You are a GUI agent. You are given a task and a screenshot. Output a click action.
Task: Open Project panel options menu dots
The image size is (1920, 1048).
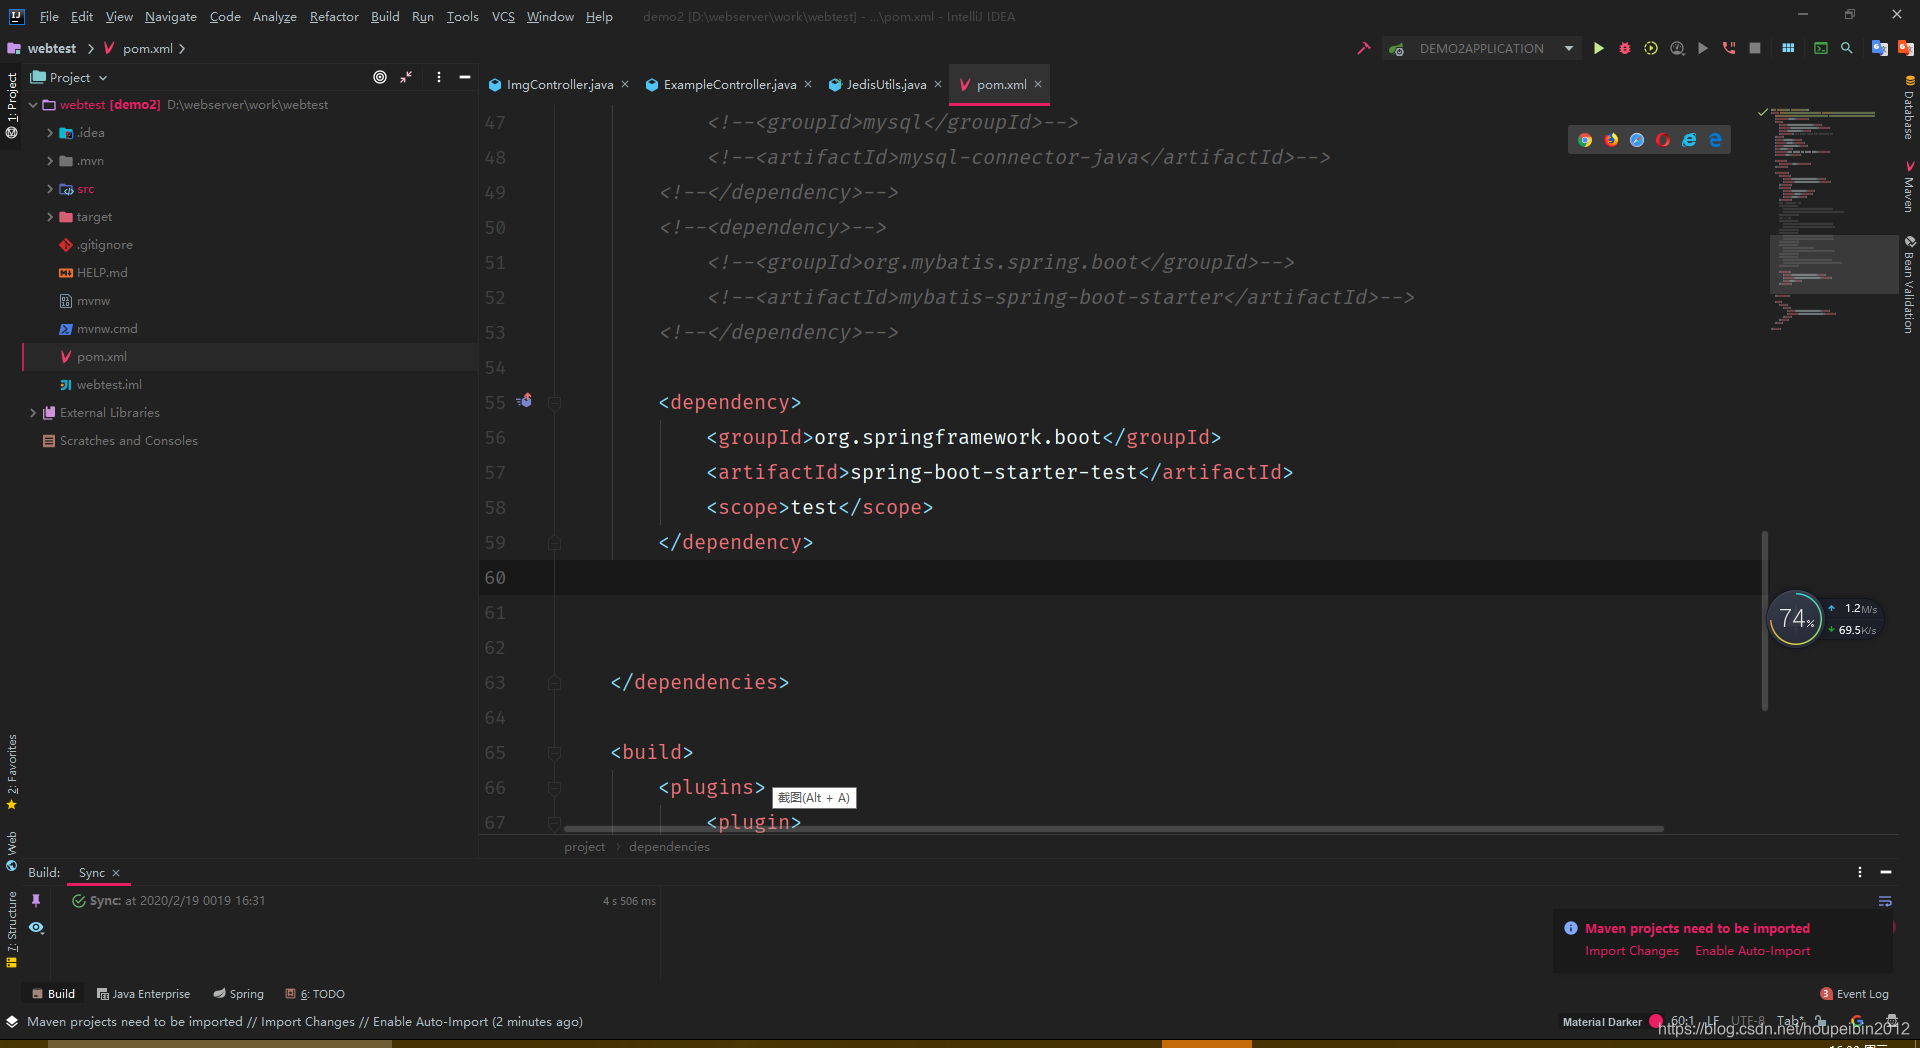(438, 77)
